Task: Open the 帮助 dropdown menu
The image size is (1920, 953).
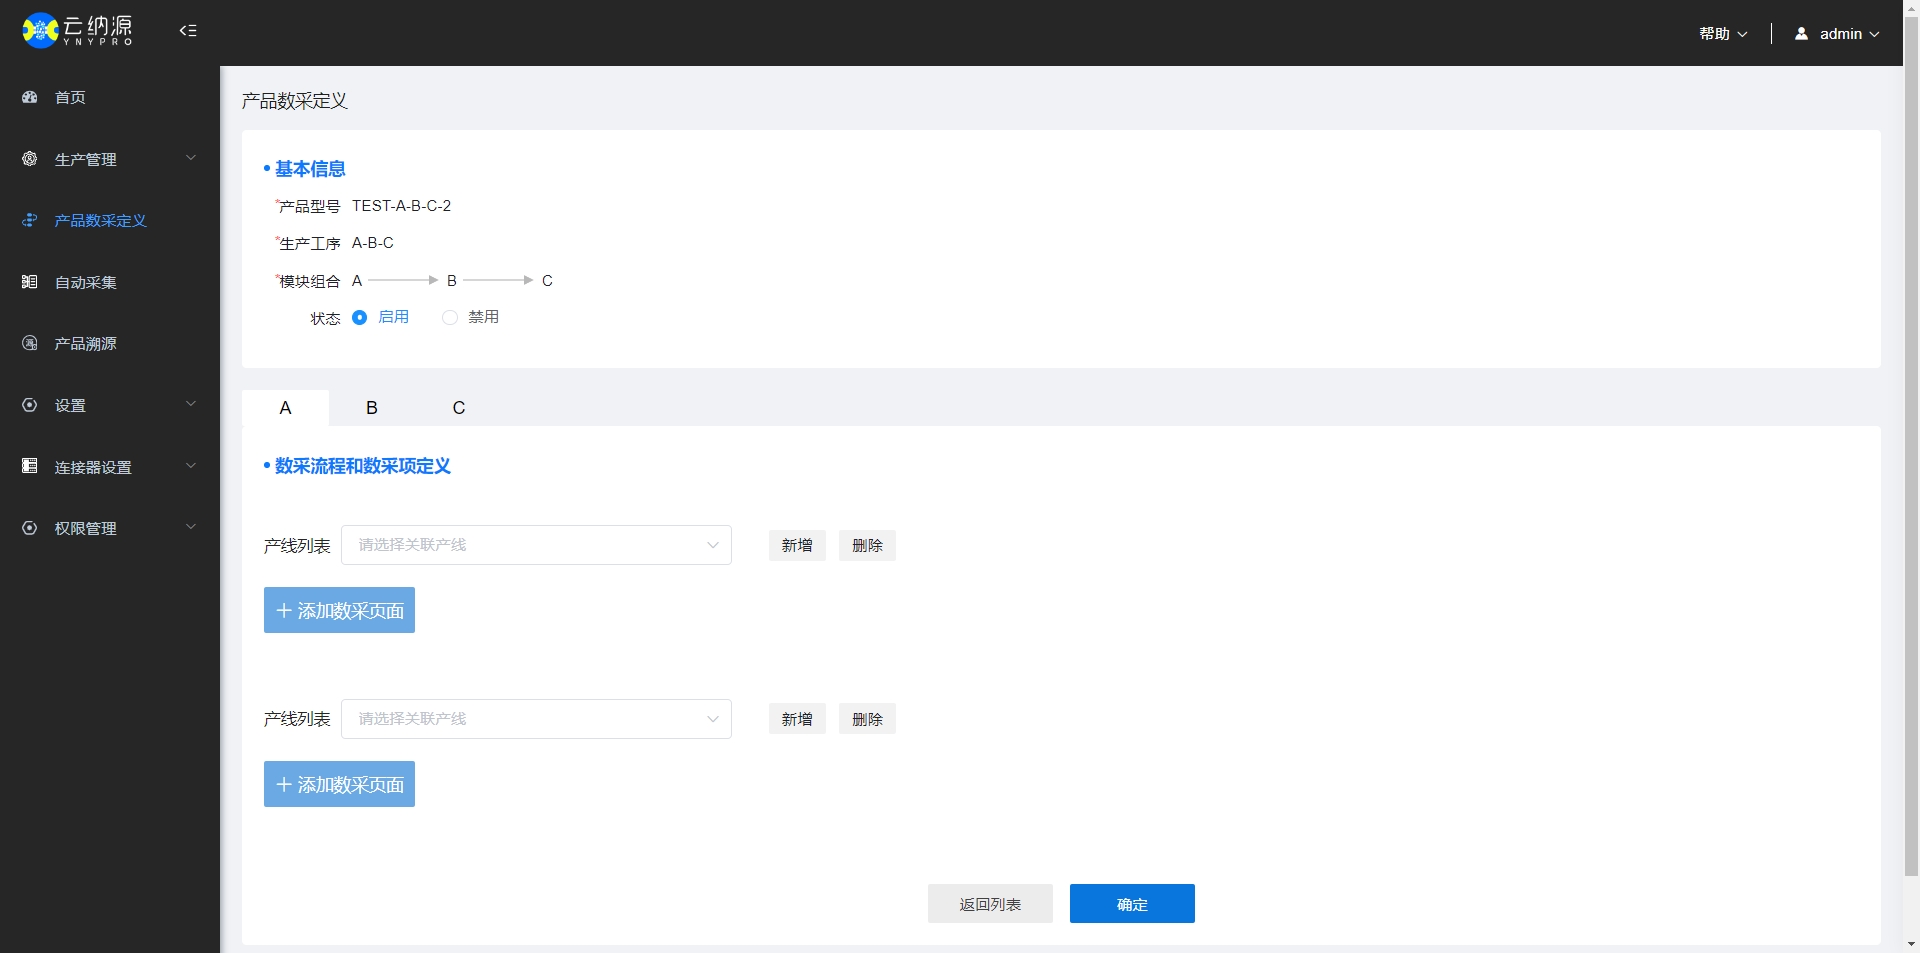Action: click(1723, 34)
